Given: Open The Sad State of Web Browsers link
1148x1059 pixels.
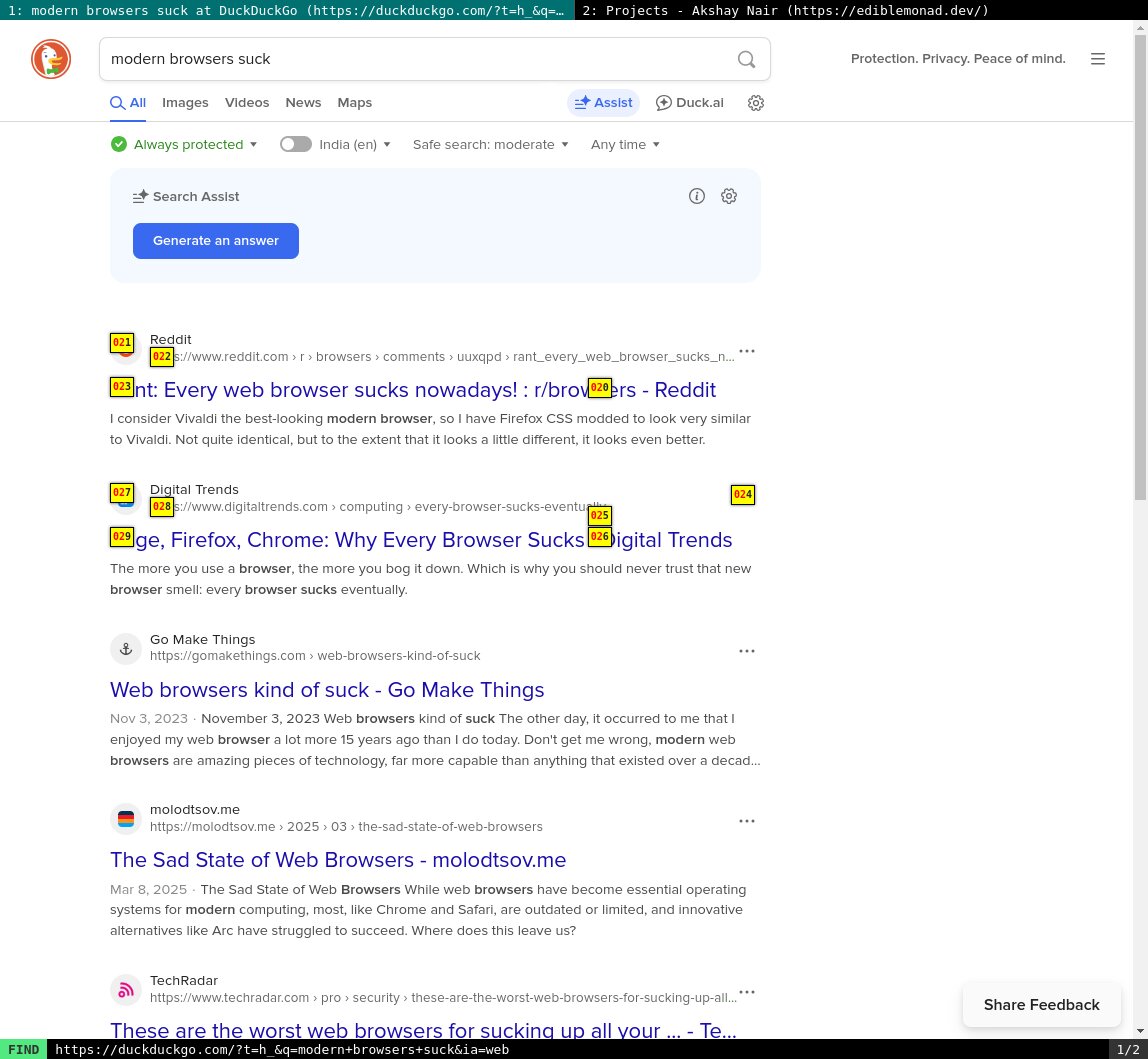Looking at the screenshot, I should click(x=338, y=860).
